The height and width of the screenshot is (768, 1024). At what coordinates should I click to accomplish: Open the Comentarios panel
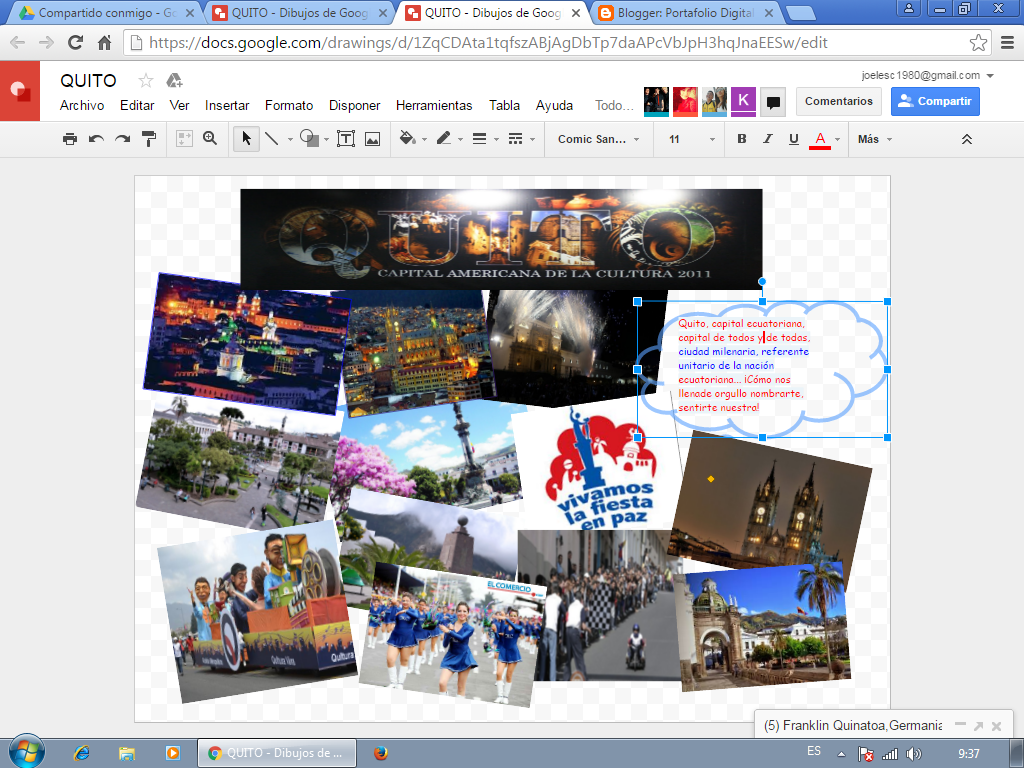coord(838,101)
